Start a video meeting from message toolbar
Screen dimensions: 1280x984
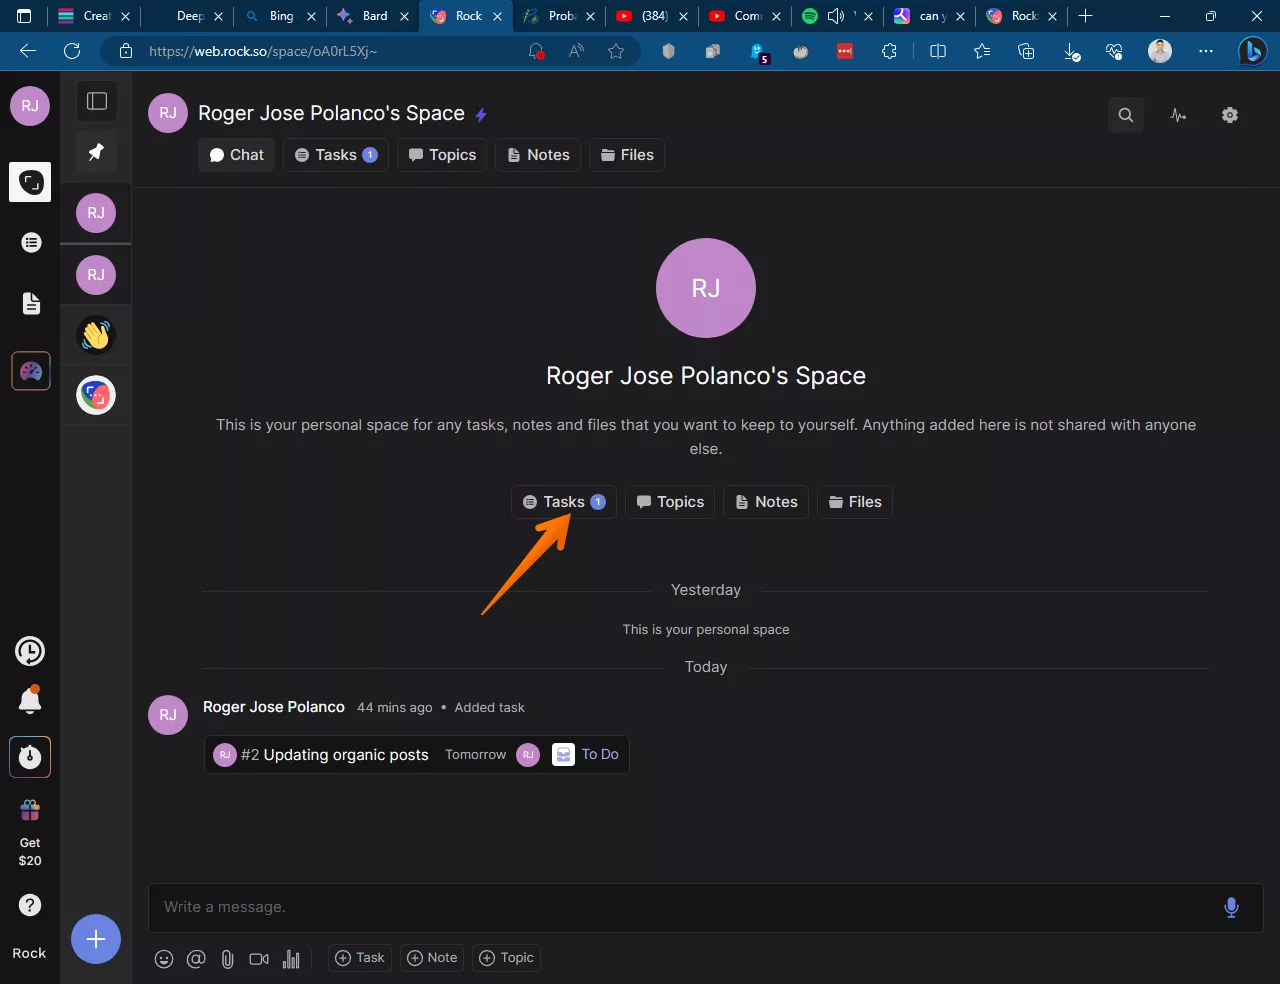(x=259, y=959)
